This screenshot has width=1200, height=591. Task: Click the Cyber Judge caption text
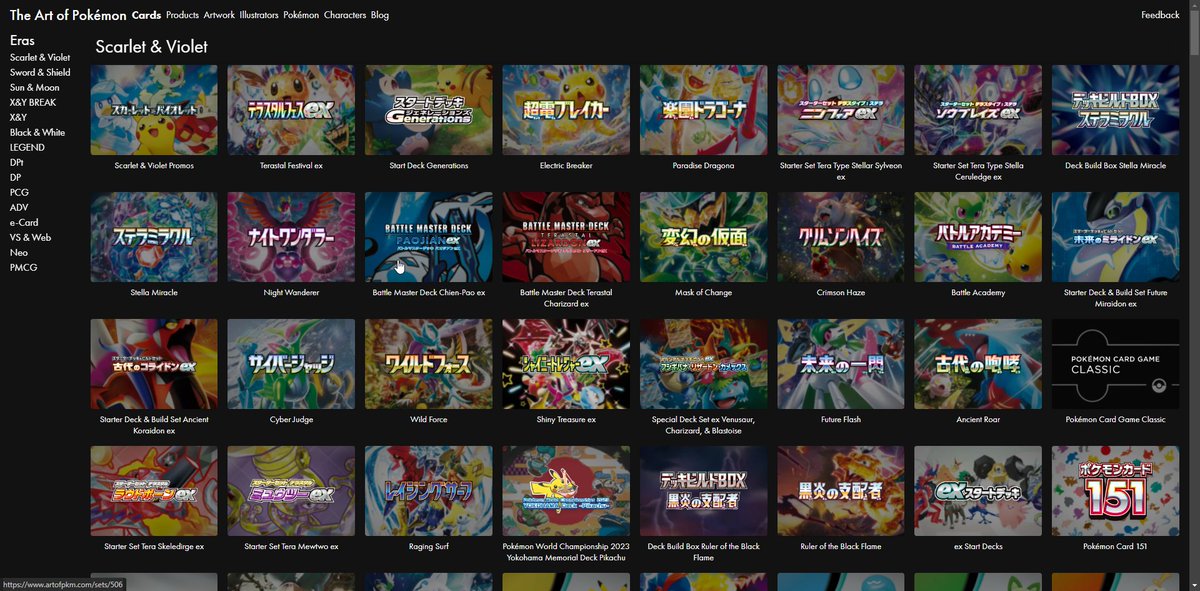pyautogui.click(x=291, y=420)
